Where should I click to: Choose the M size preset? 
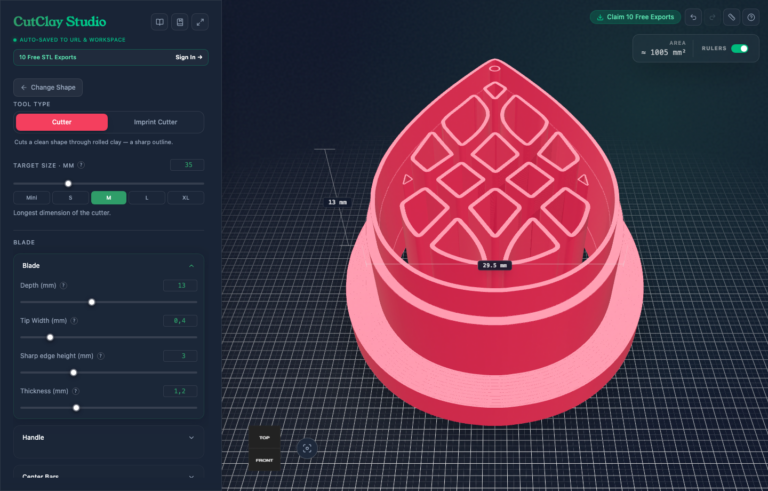pyautogui.click(x=109, y=197)
